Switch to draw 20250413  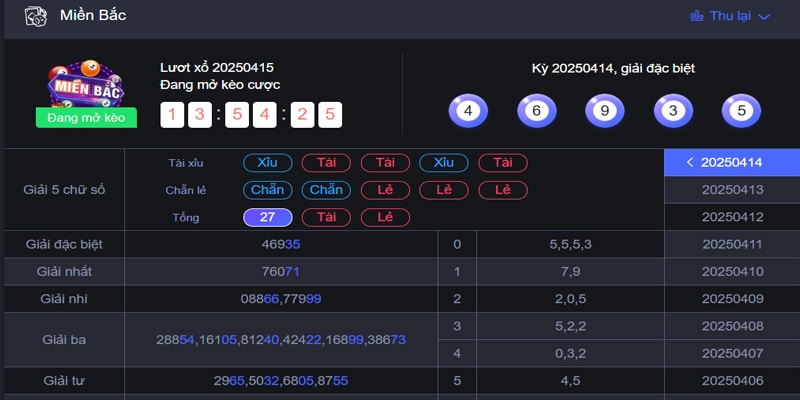coord(732,190)
